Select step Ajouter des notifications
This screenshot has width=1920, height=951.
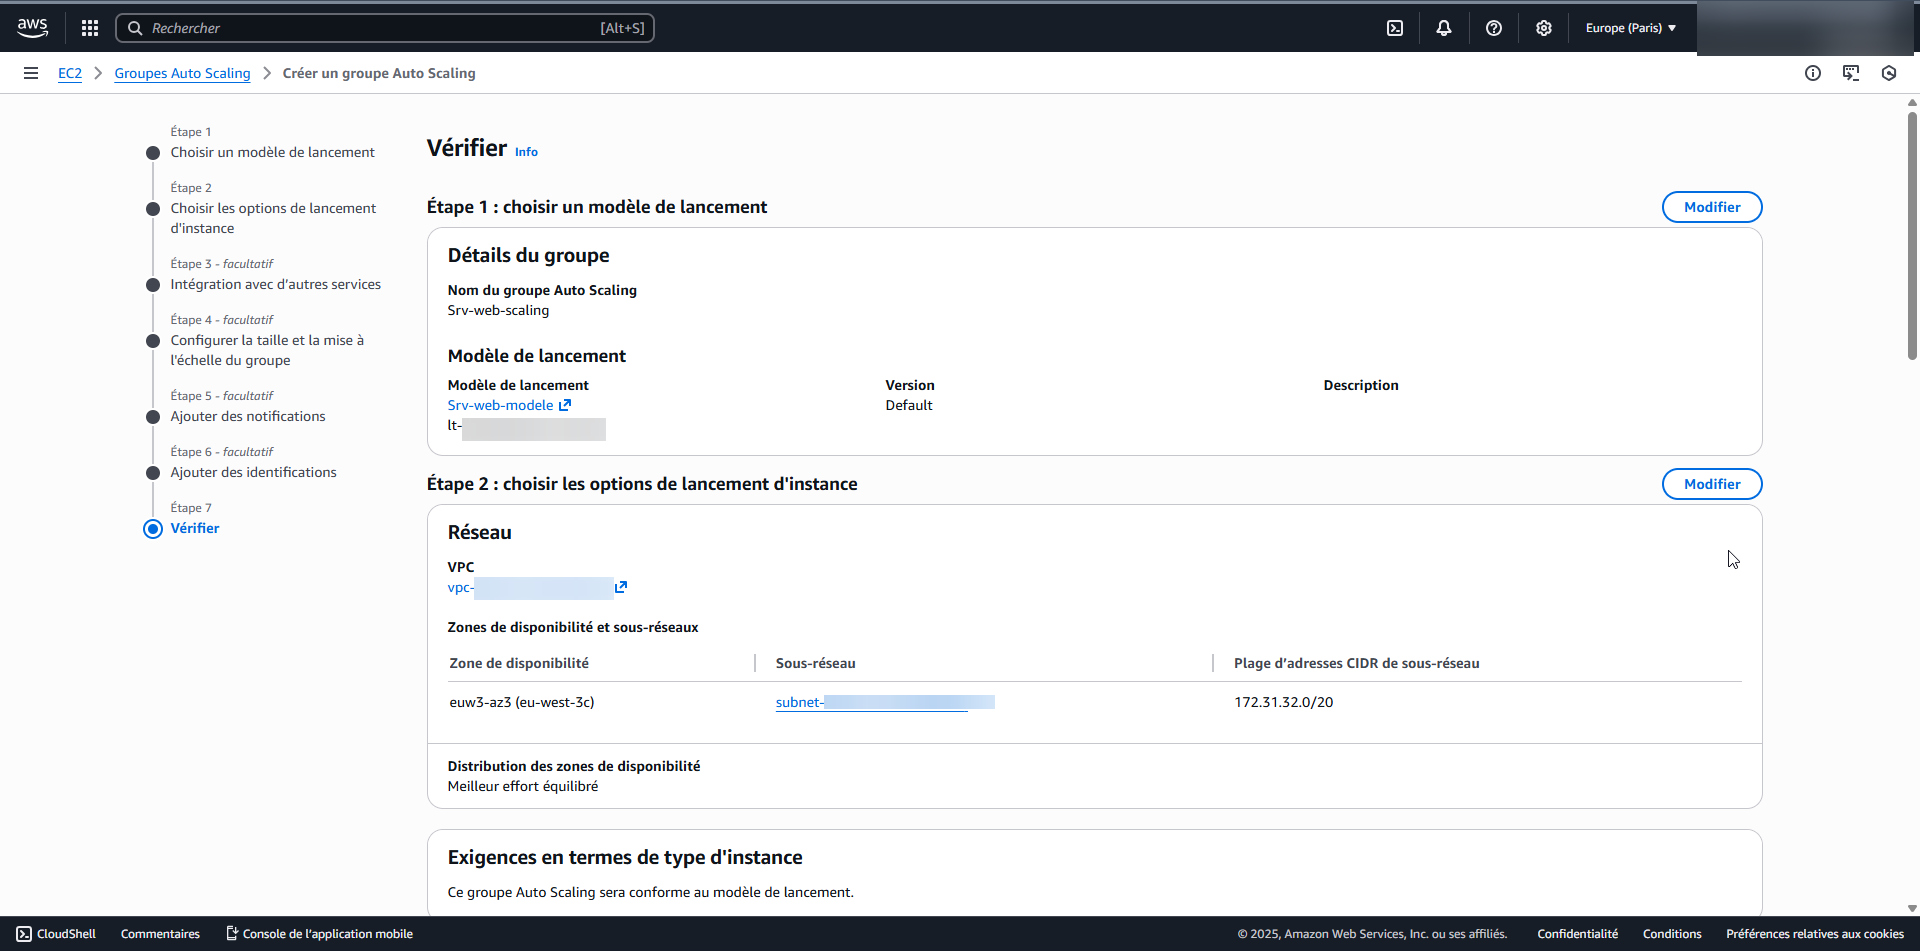247,416
